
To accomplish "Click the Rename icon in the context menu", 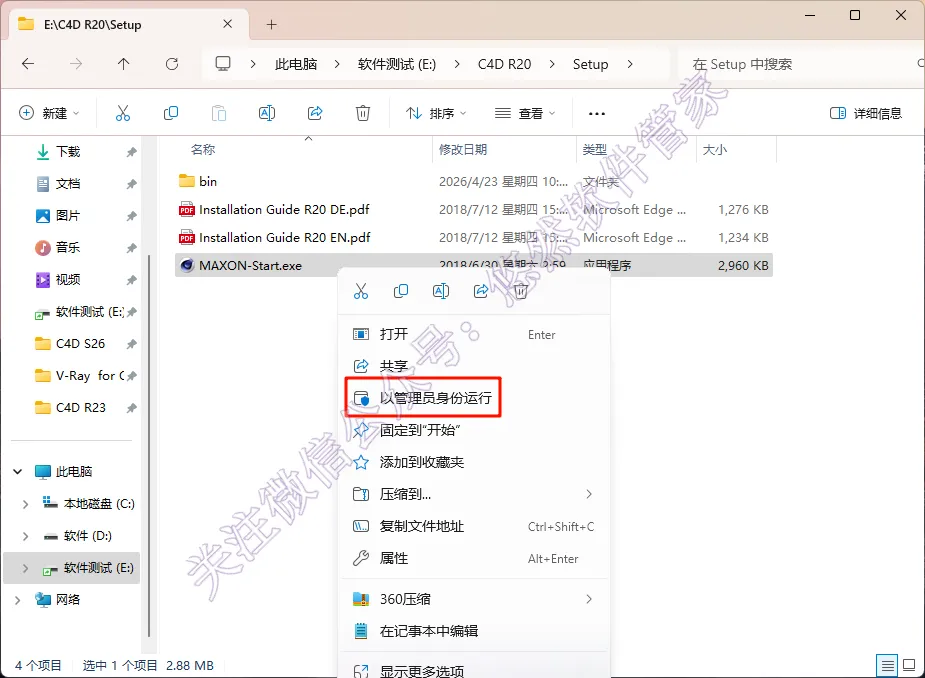I will click(x=441, y=291).
